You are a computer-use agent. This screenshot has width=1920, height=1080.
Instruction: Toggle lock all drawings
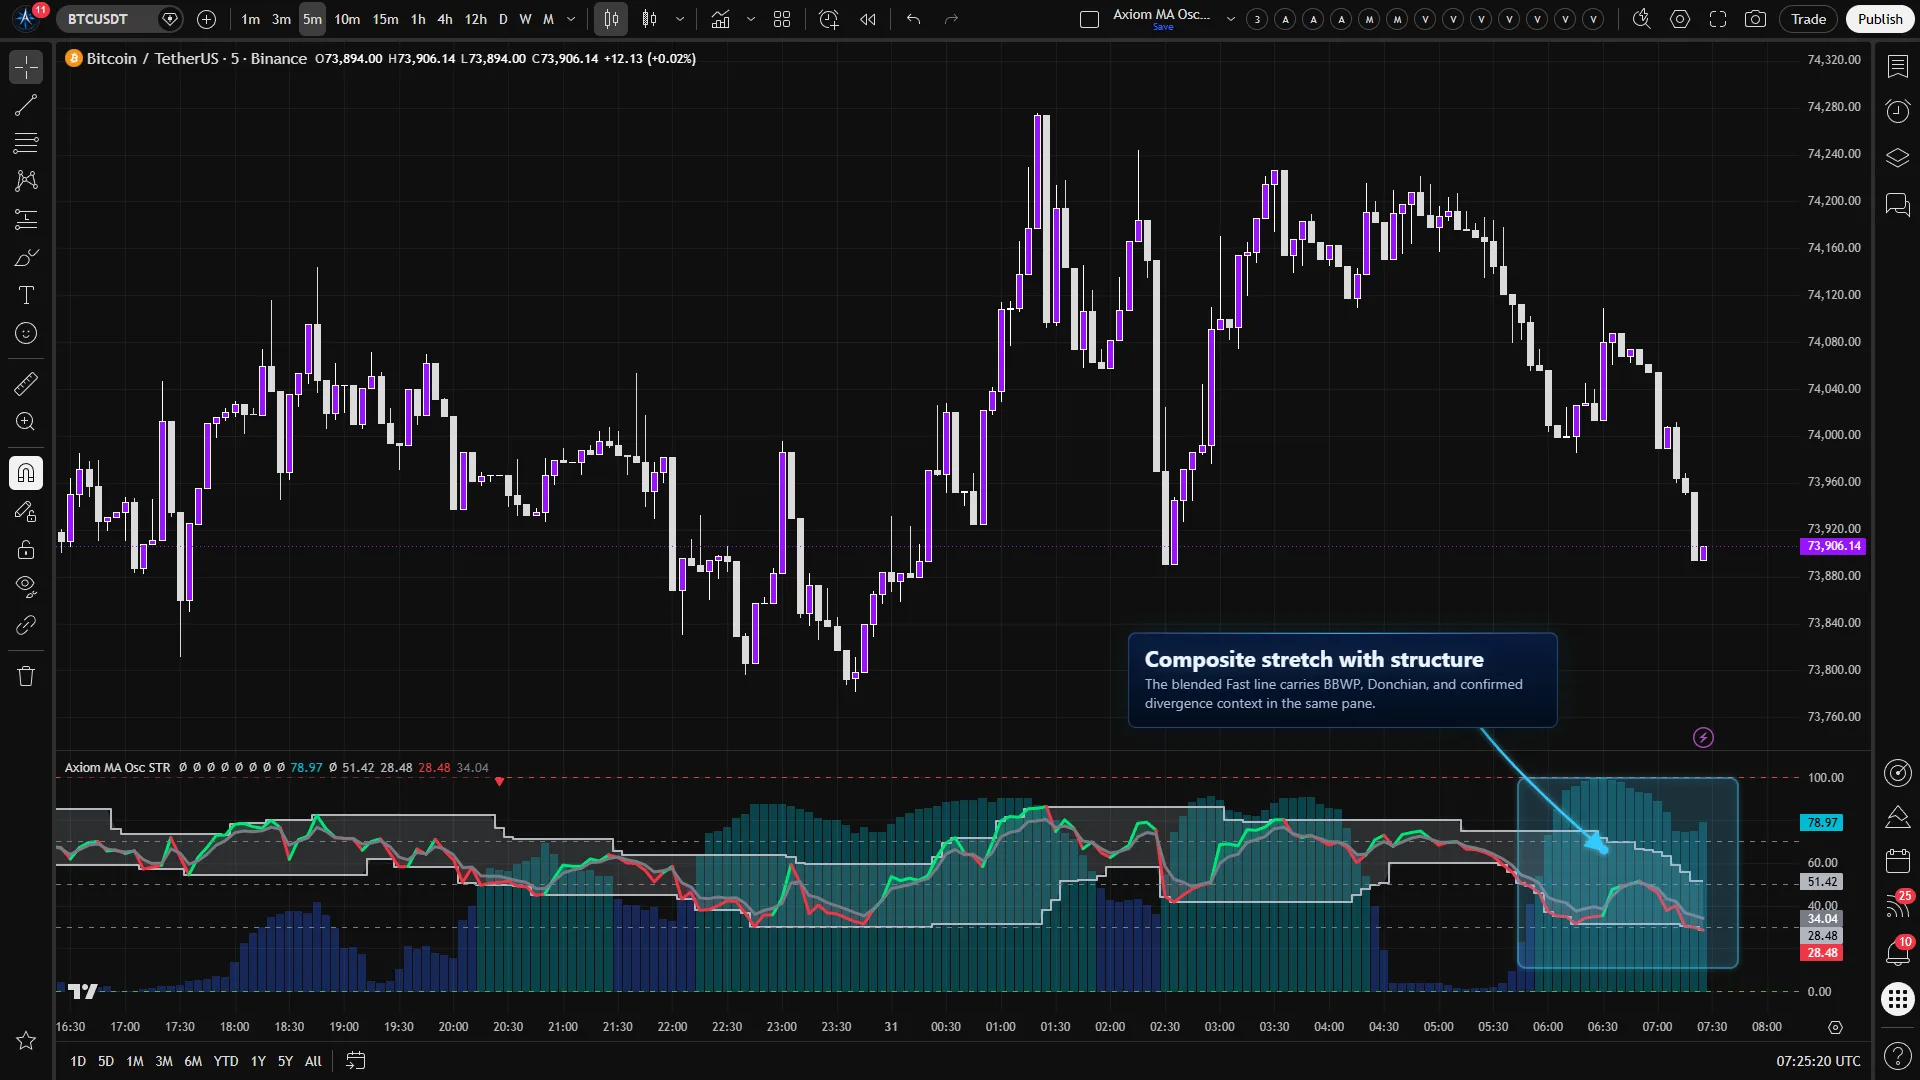tap(26, 549)
